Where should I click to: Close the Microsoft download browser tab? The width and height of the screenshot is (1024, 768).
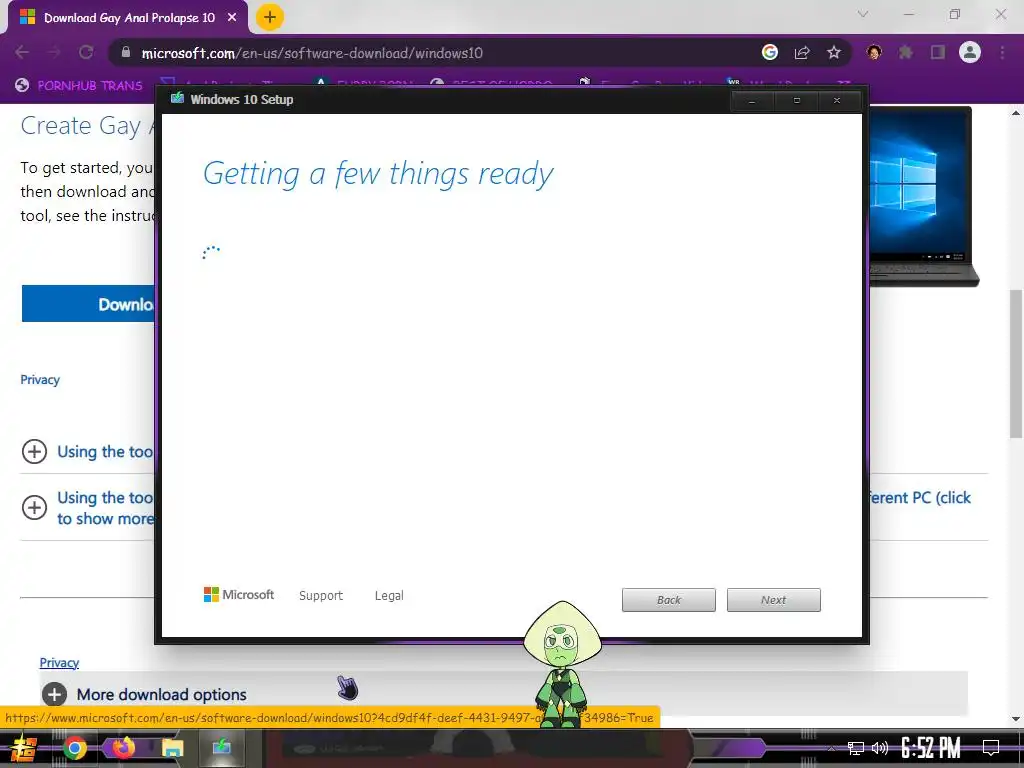coord(232,18)
